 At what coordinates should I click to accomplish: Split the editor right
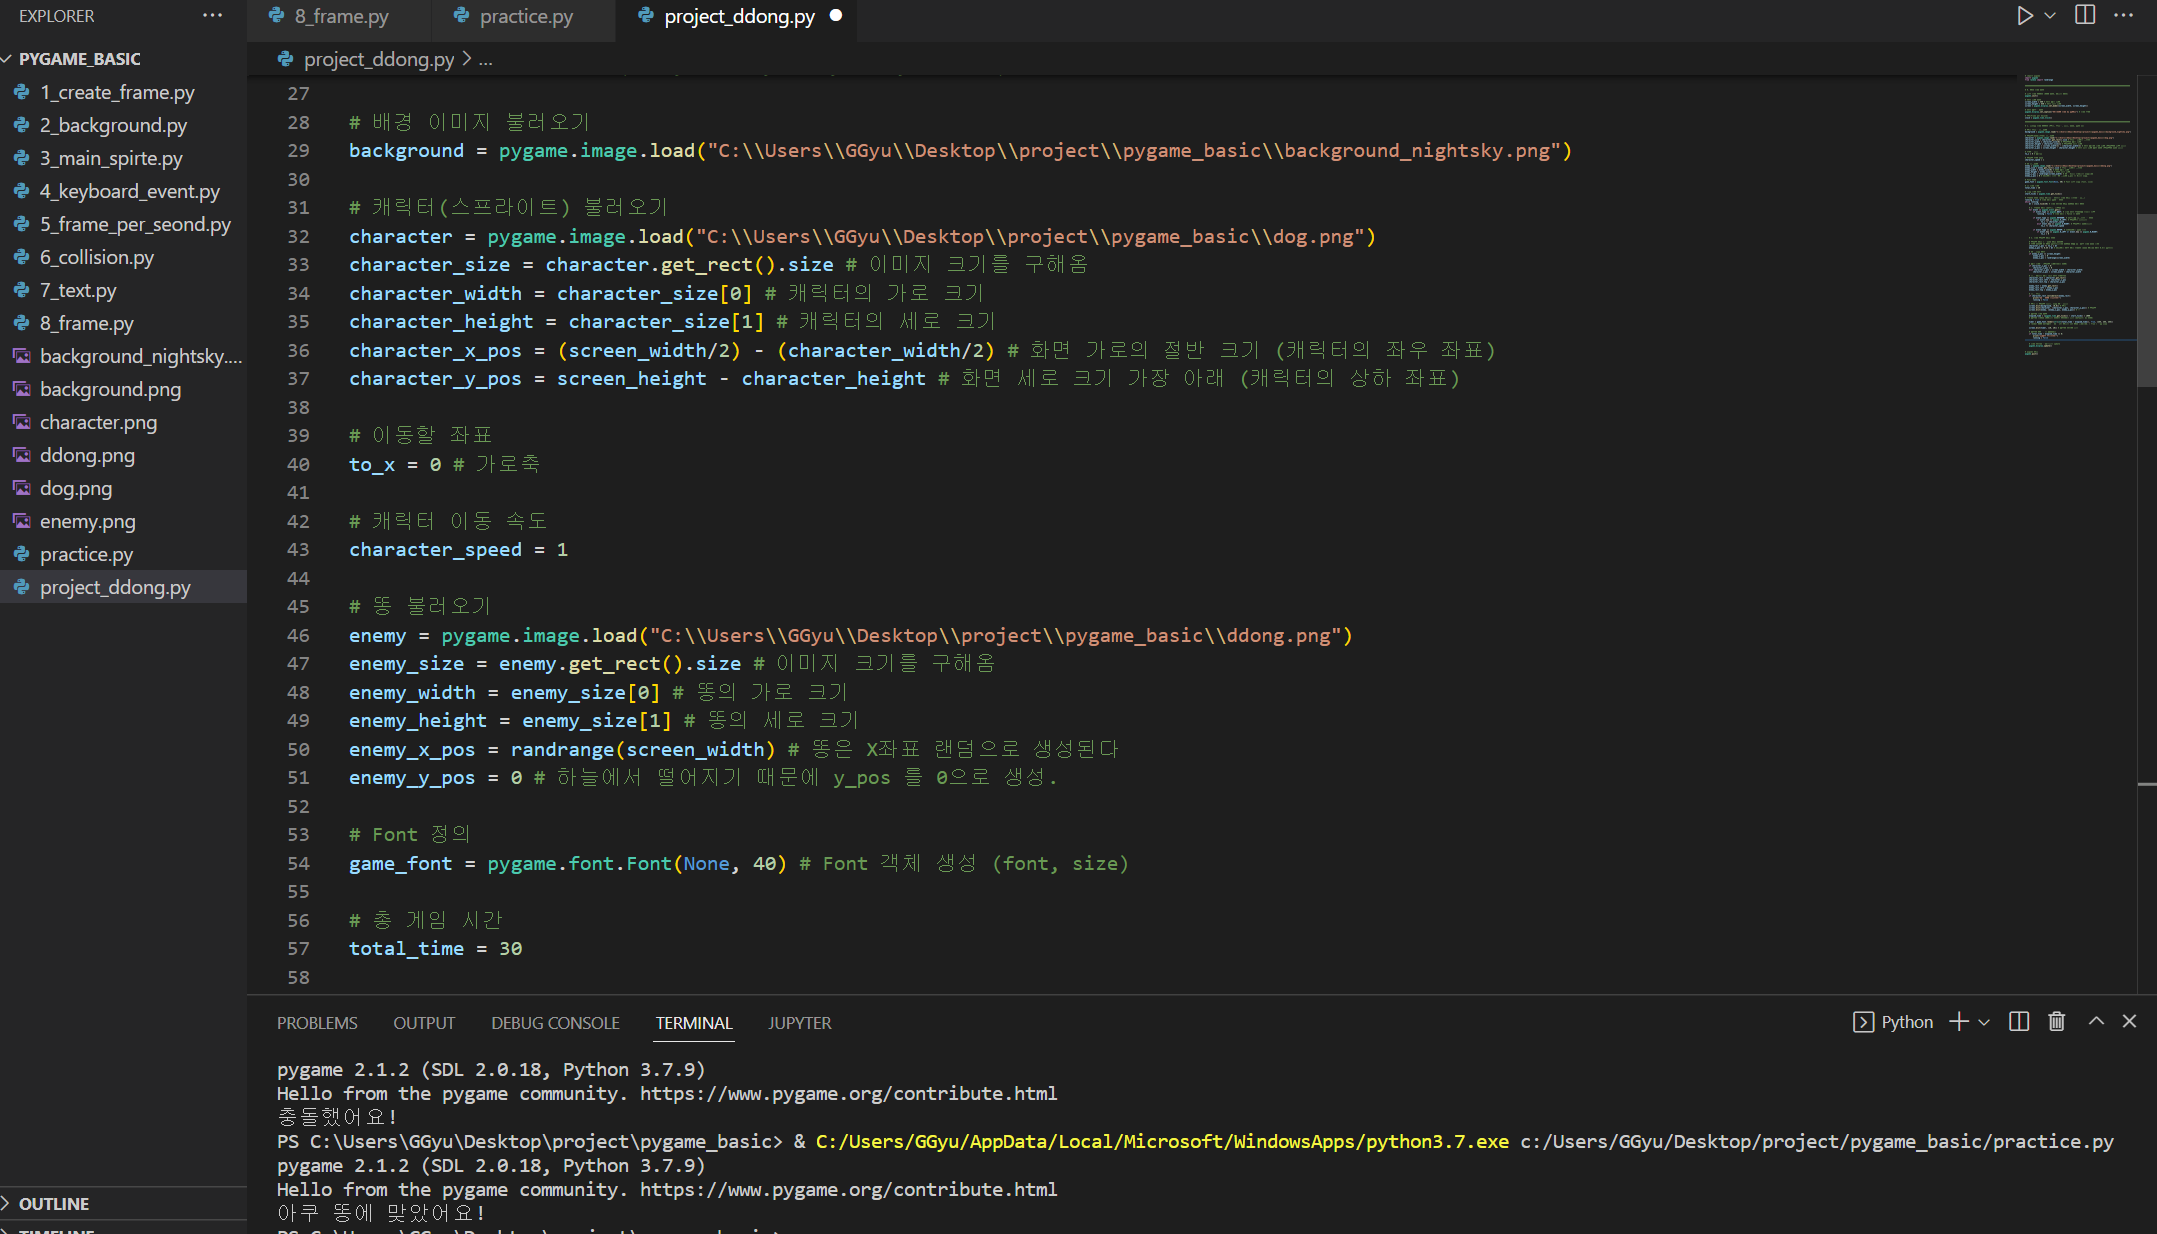point(2085,16)
